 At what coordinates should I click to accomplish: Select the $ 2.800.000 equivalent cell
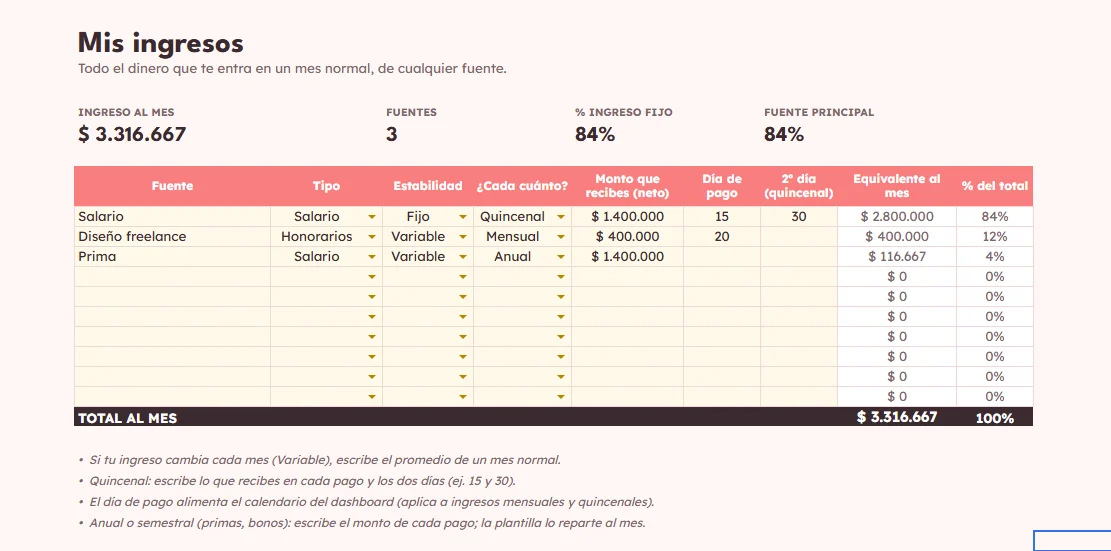pos(896,217)
